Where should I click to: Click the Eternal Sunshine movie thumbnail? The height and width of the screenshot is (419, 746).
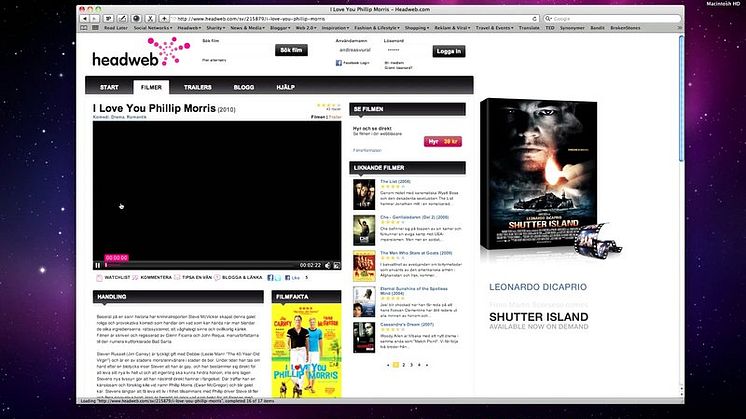364,302
